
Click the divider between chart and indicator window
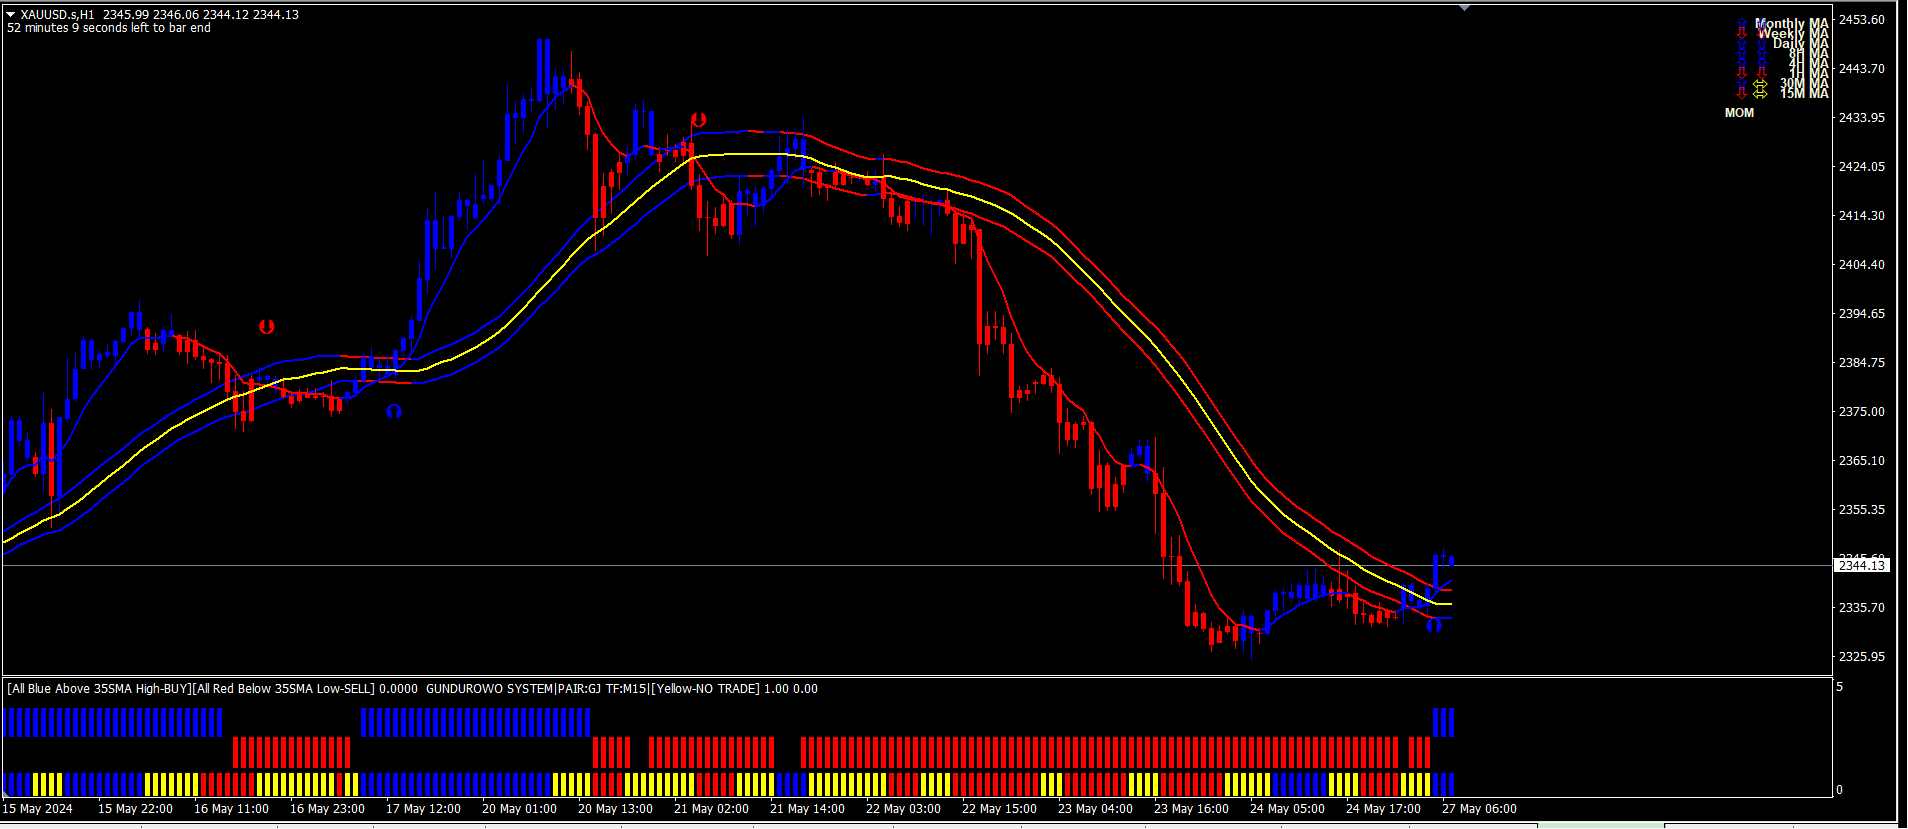917,677
